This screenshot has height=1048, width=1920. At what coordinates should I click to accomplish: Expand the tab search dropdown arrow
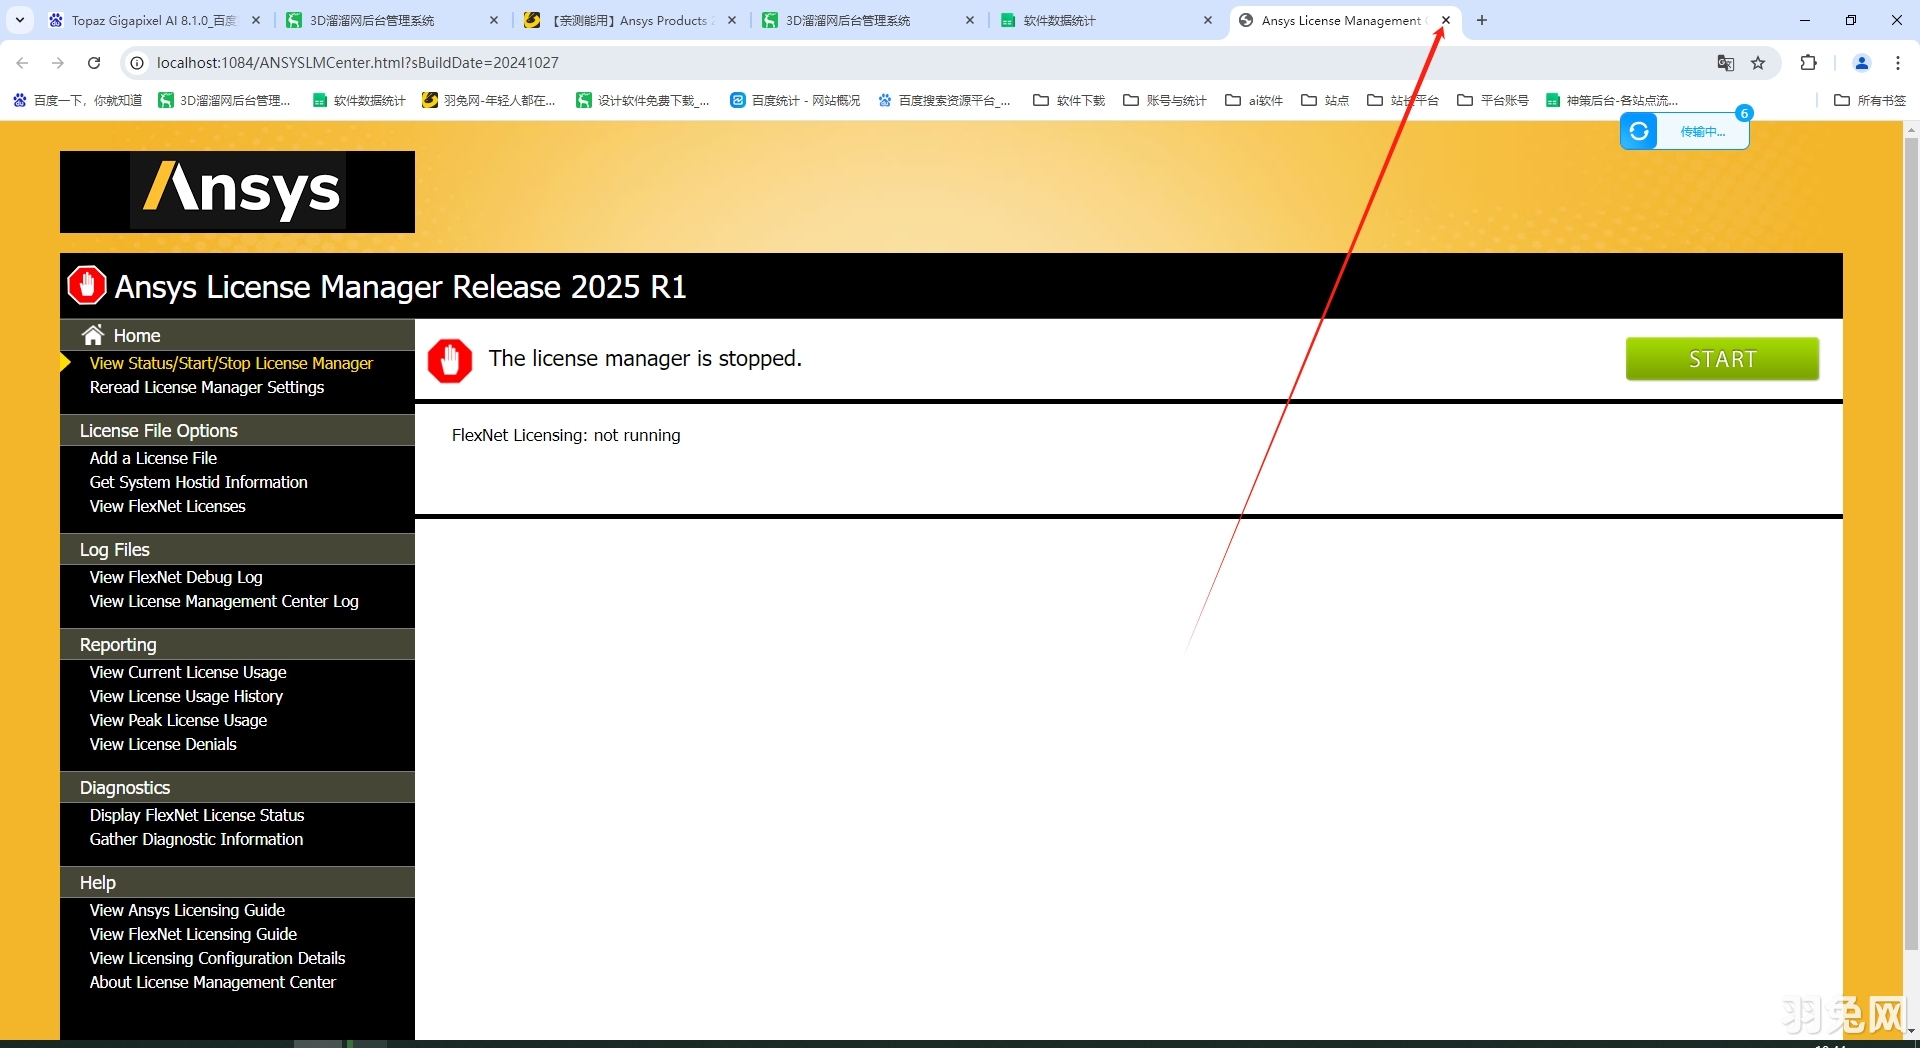(x=20, y=20)
